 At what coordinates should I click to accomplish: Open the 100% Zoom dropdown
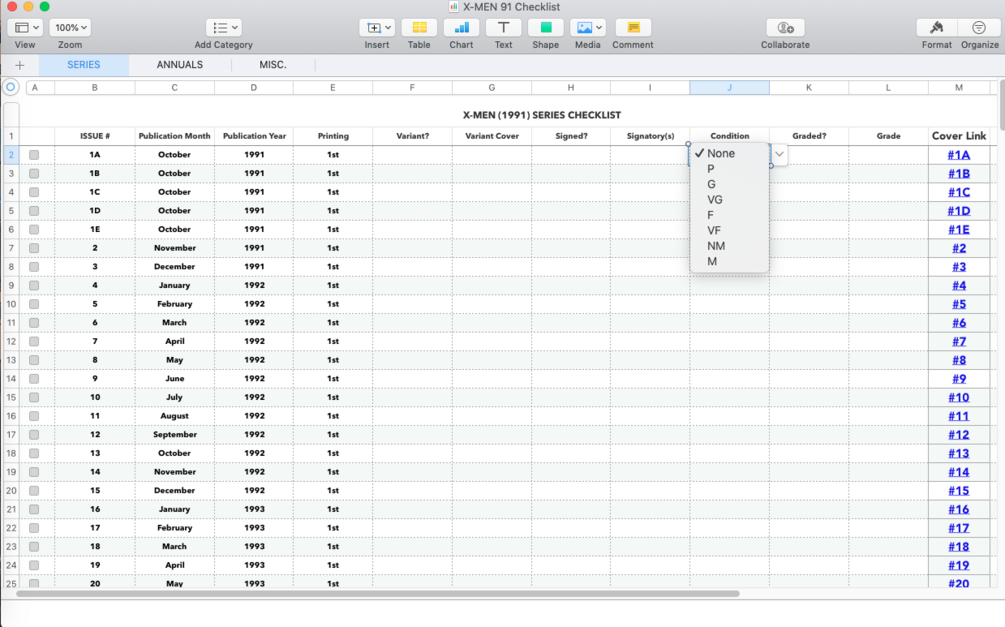71,28
